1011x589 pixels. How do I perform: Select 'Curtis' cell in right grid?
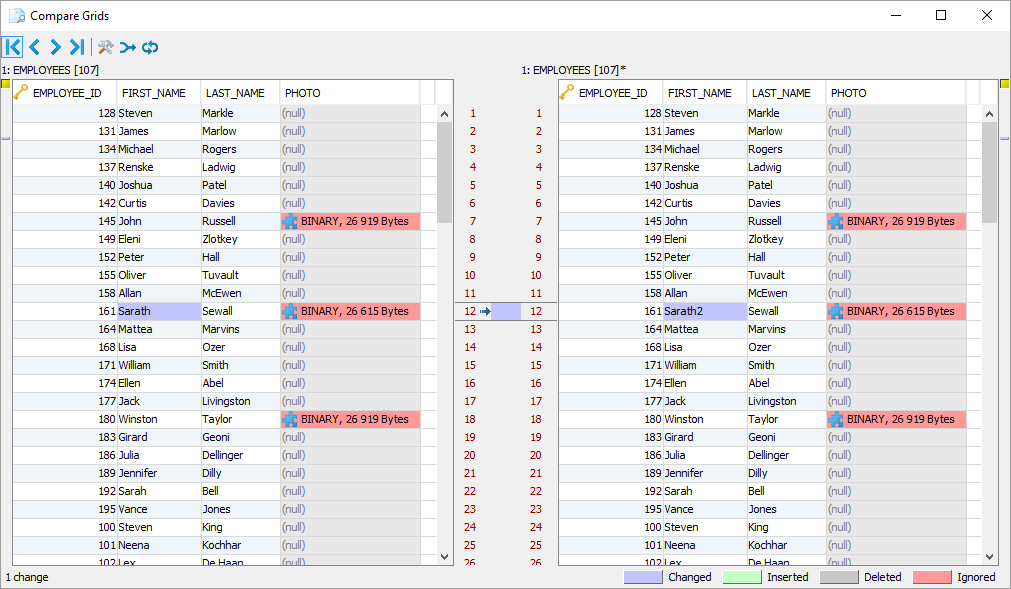coord(705,203)
